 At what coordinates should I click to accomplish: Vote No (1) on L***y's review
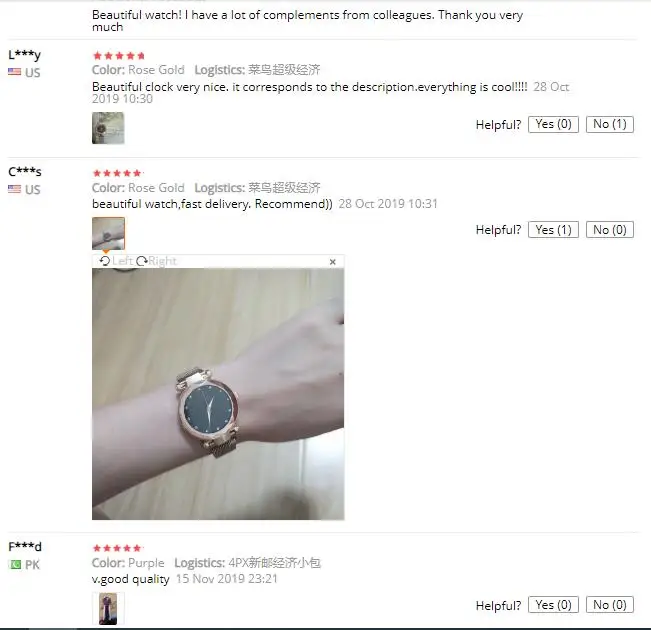click(610, 124)
